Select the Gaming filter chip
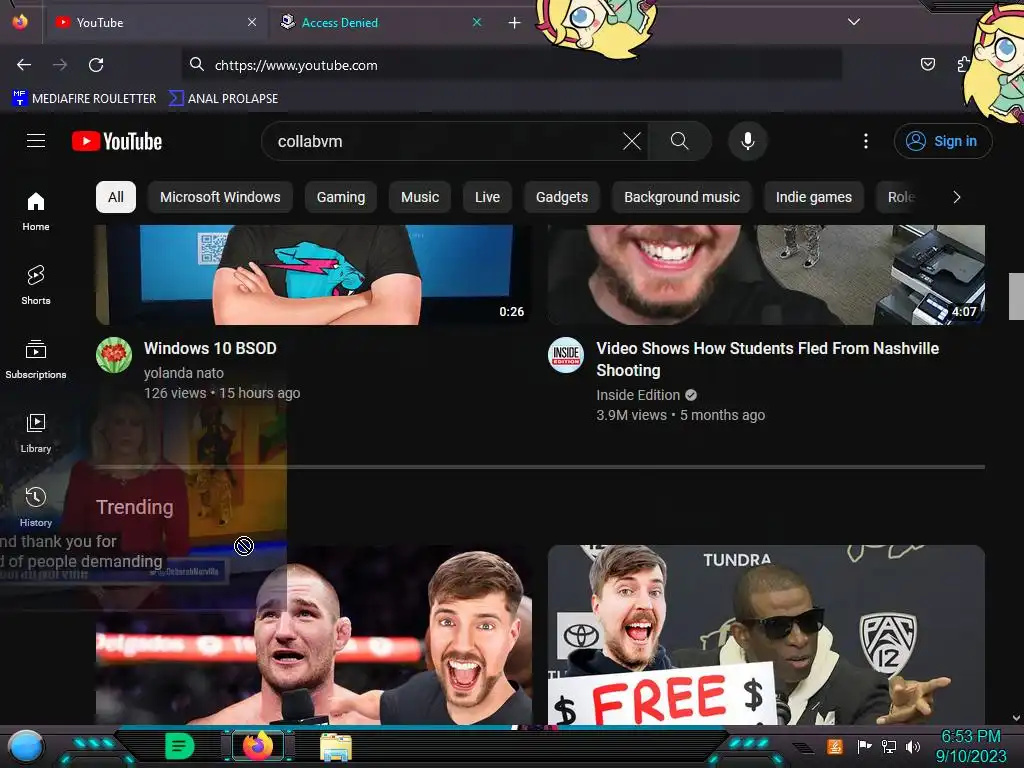 pyautogui.click(x=341, y=197)
